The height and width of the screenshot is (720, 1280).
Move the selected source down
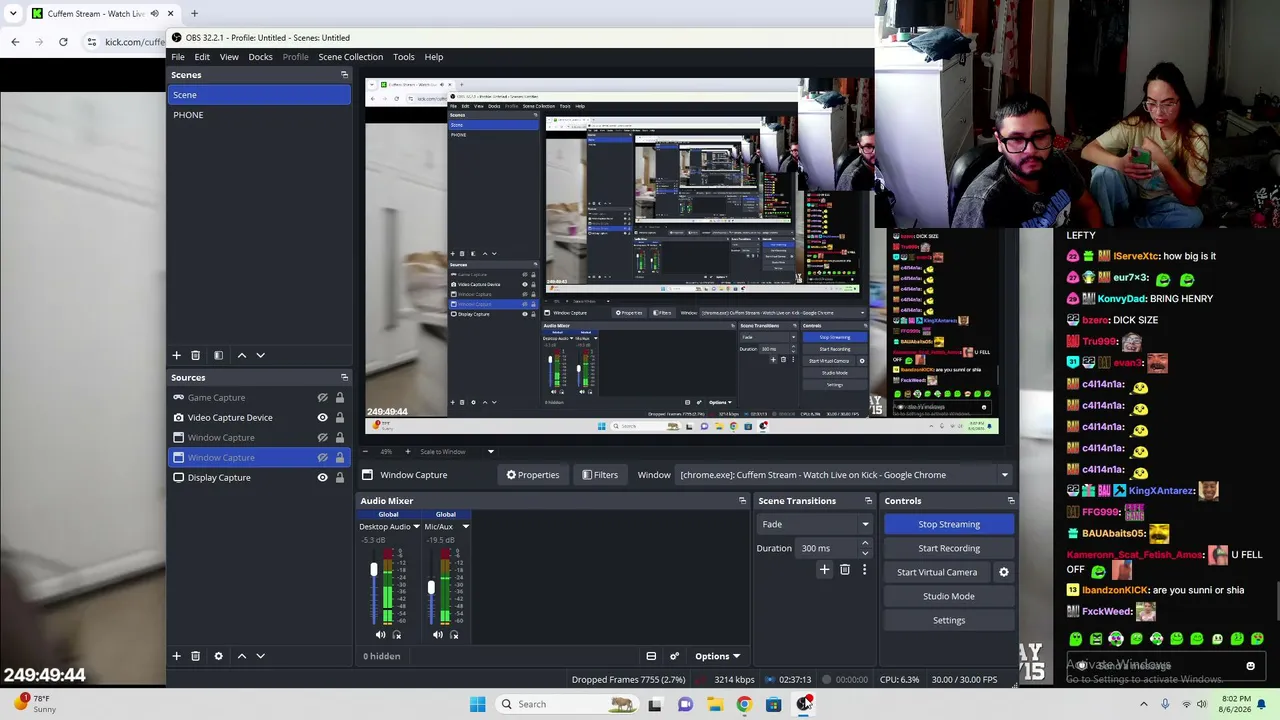[260, 656]
